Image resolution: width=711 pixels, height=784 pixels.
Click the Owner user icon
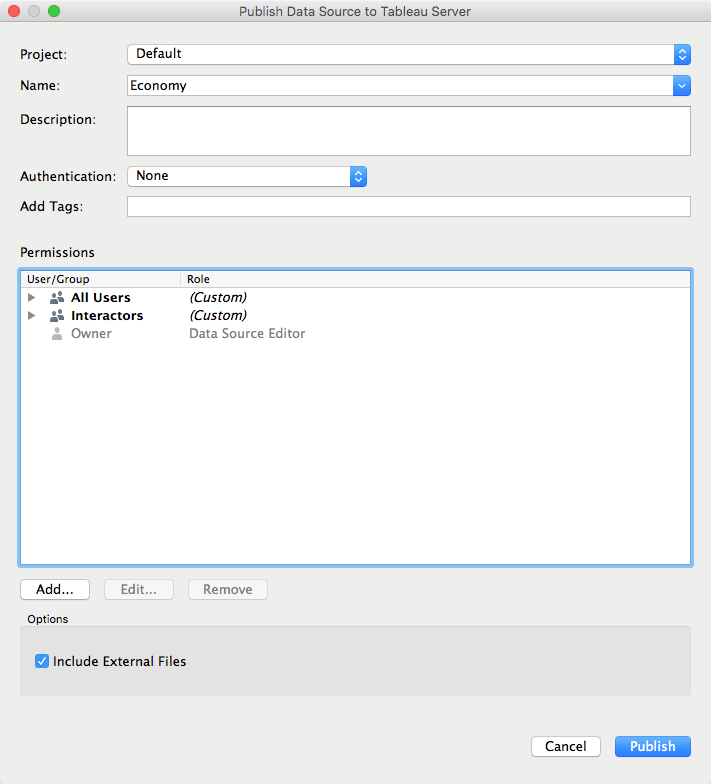57,334
